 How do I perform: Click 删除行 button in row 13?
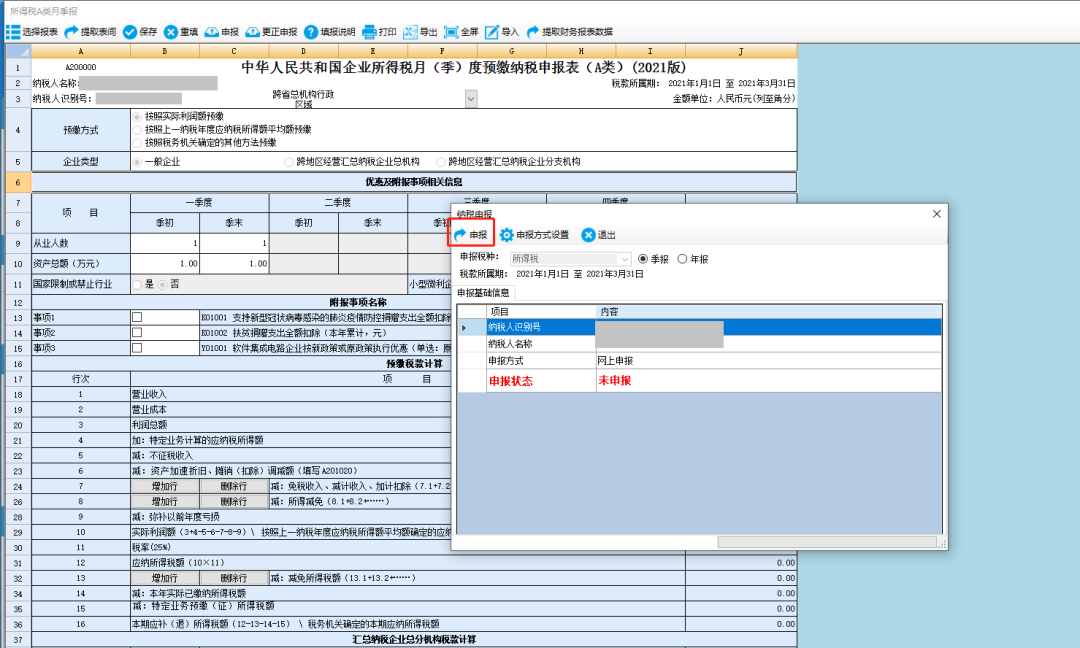pos(234,578)
